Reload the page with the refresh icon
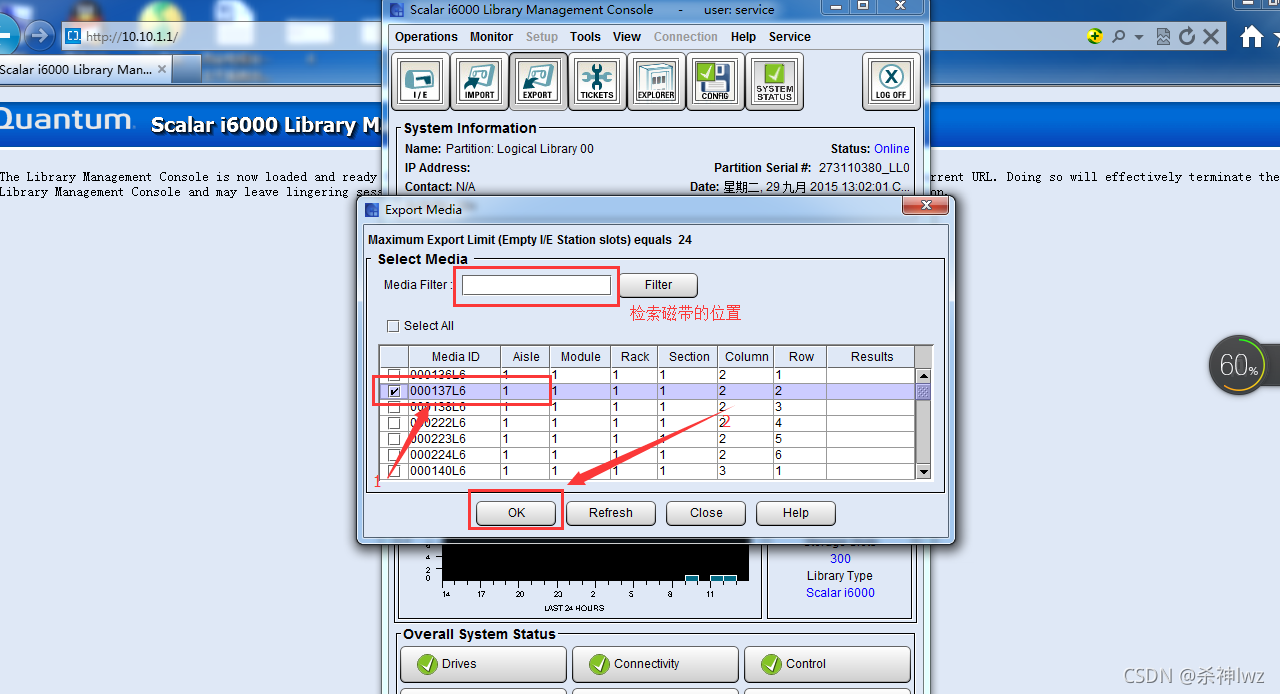The image size is (1280, 694). click(1187, 37)
